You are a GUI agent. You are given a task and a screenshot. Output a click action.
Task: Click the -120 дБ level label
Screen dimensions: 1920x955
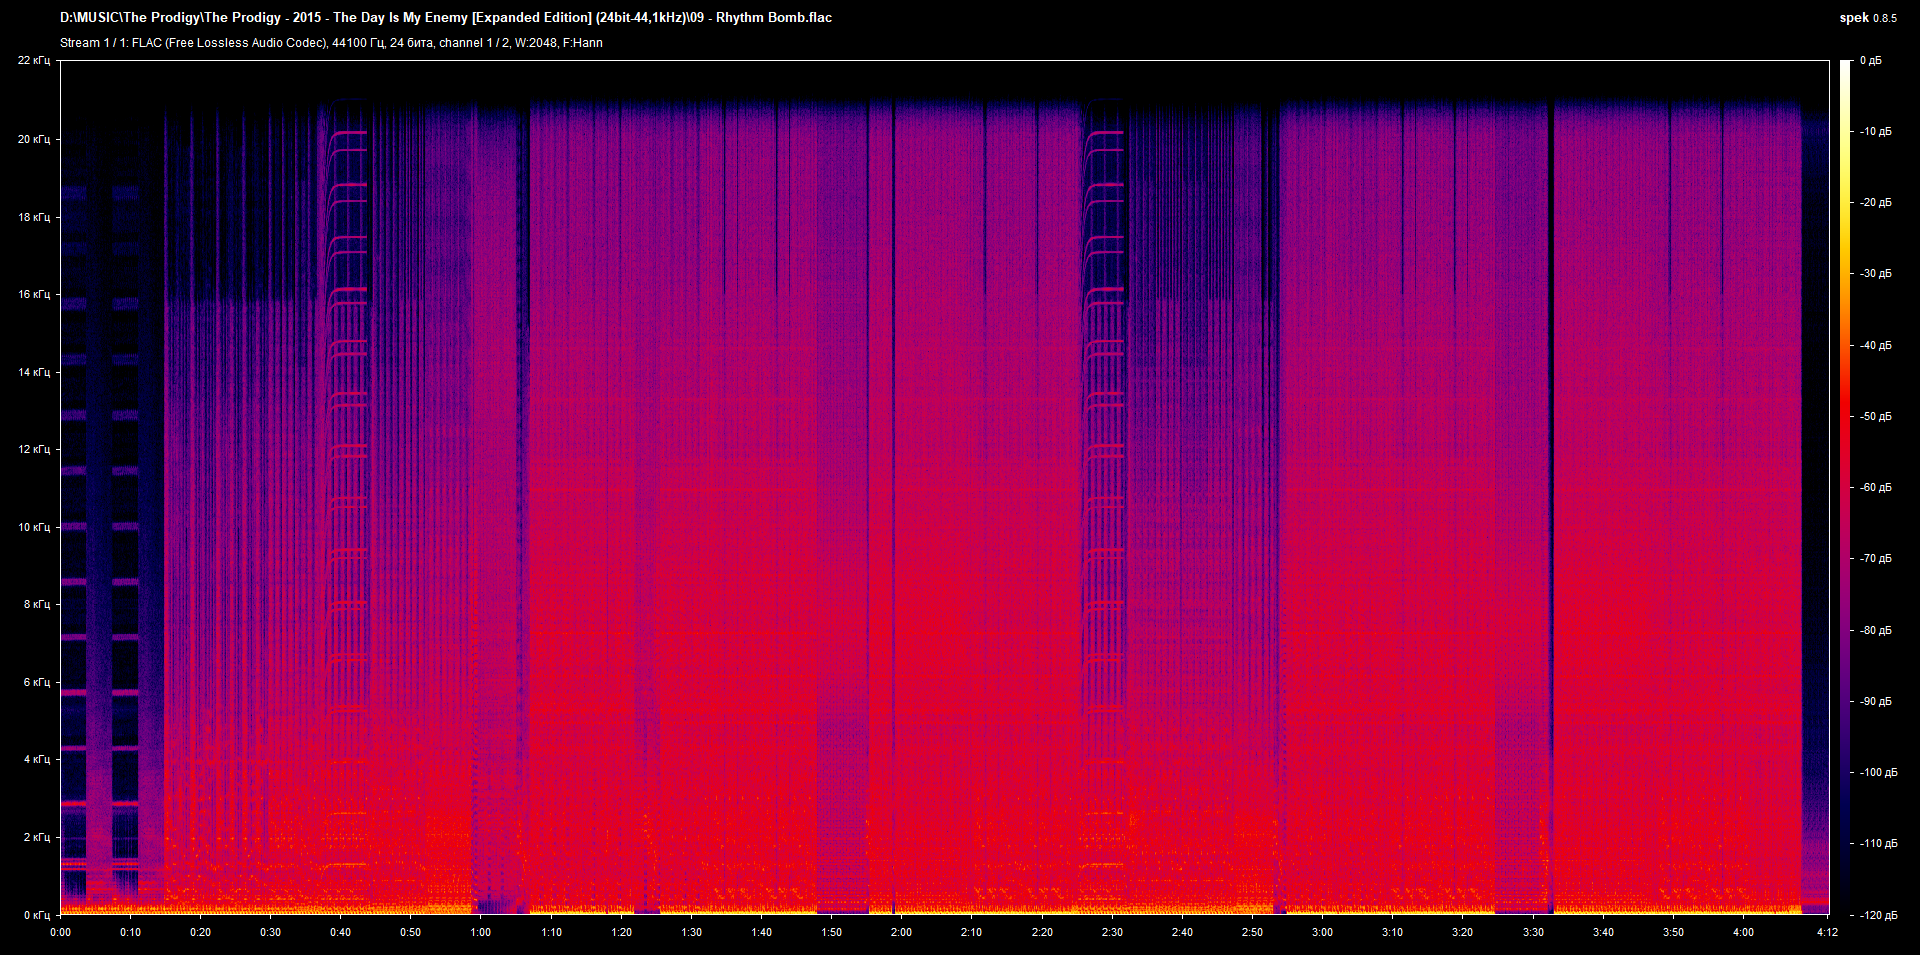click(1877, 915)
